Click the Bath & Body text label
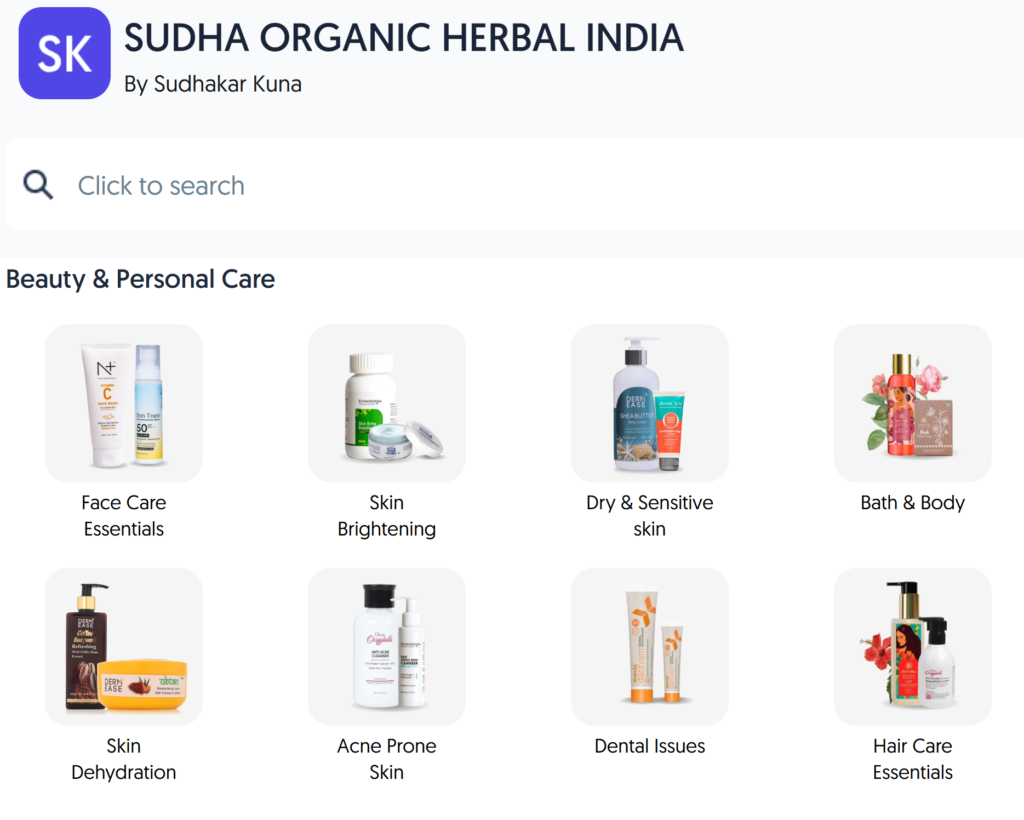 [912, 503]
